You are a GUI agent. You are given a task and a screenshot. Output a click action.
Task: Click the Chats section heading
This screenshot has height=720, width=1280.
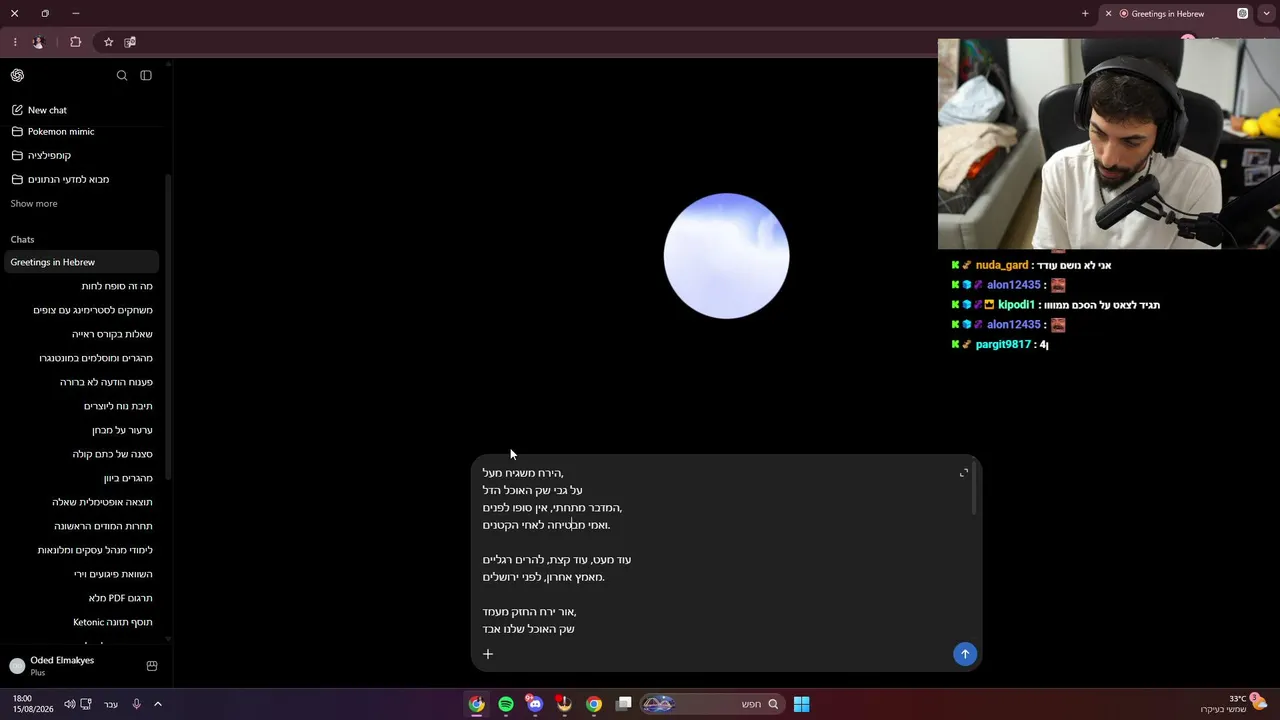[x=22, y=239]
